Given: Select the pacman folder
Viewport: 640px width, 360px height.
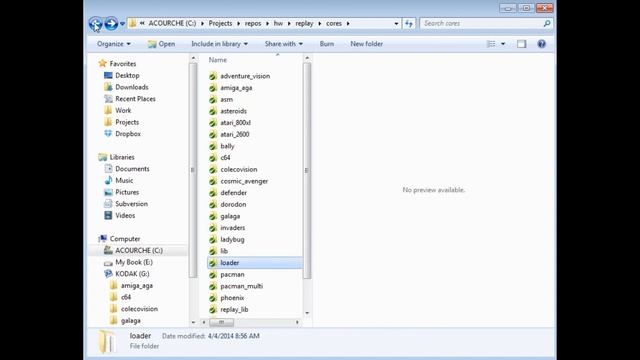Looking at the screenshot, I should (232, 275).
